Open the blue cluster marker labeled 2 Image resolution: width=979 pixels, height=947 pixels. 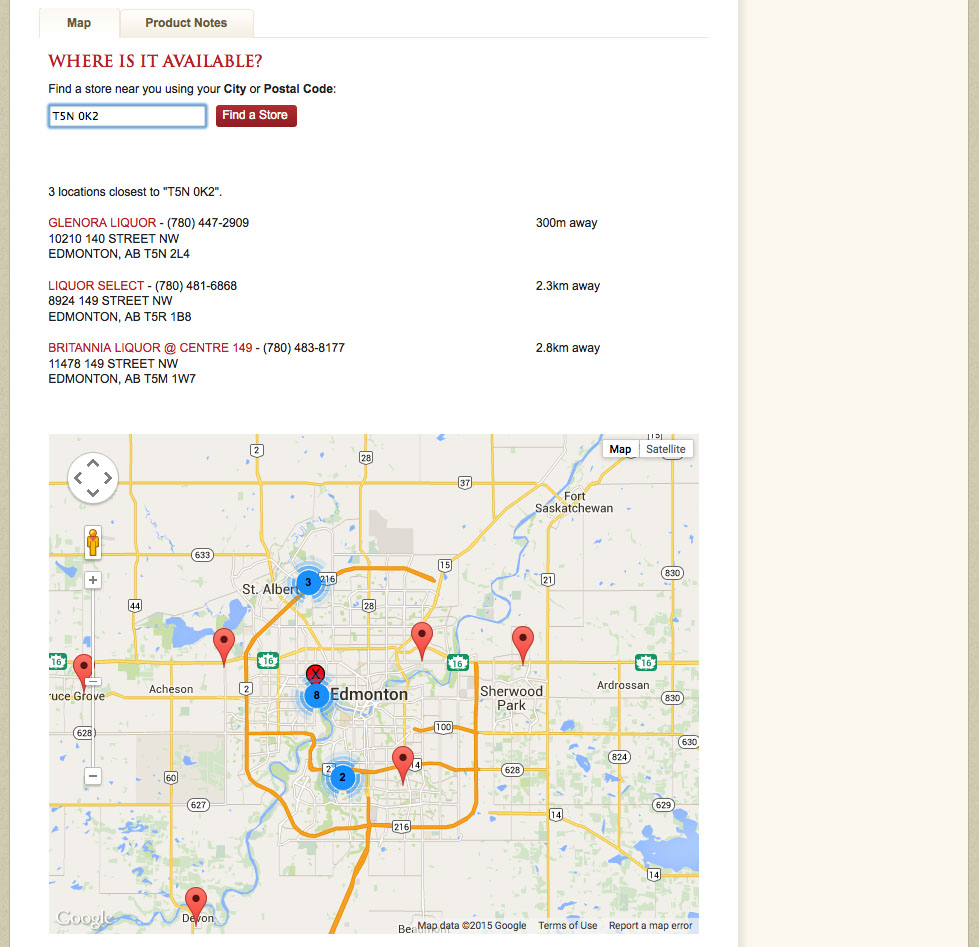click(342, 777)
